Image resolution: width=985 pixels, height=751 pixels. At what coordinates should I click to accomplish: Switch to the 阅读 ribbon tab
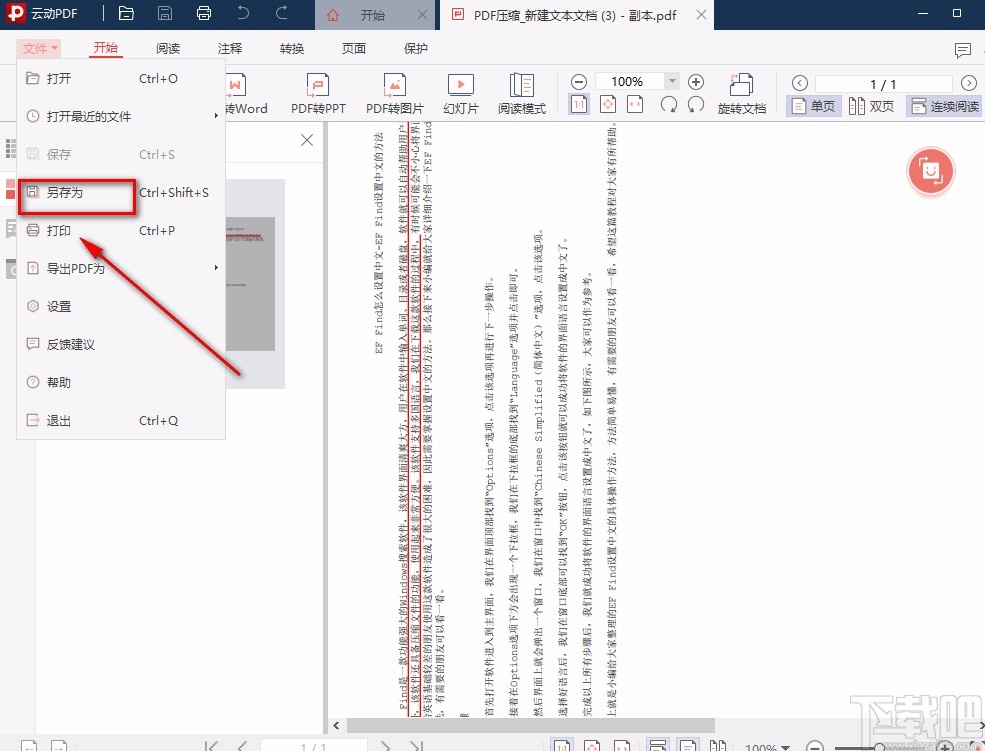point(168,48)
